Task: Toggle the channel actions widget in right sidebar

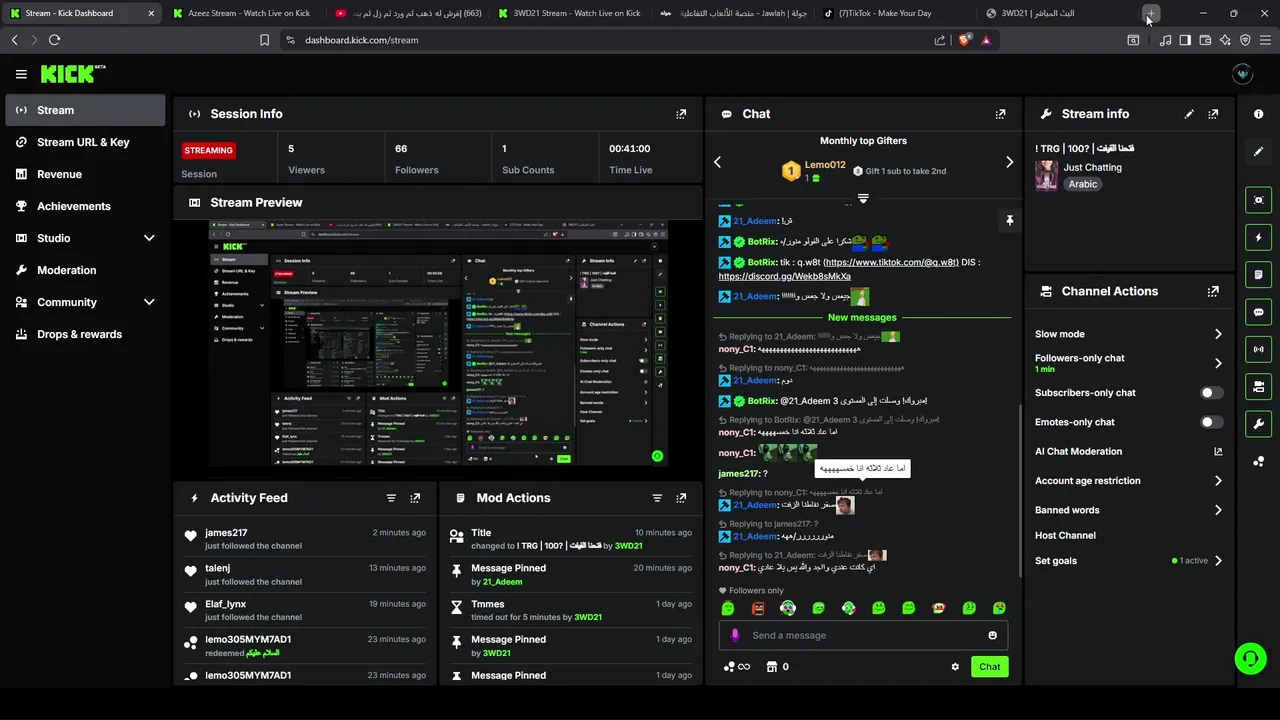Action: tap(1258, 386)
